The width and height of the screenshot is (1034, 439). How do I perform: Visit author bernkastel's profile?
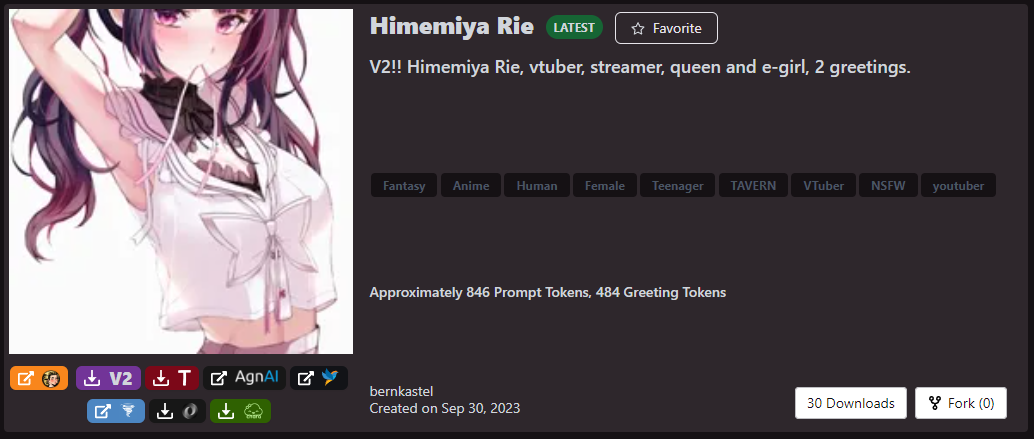click(x=401, y=392)
